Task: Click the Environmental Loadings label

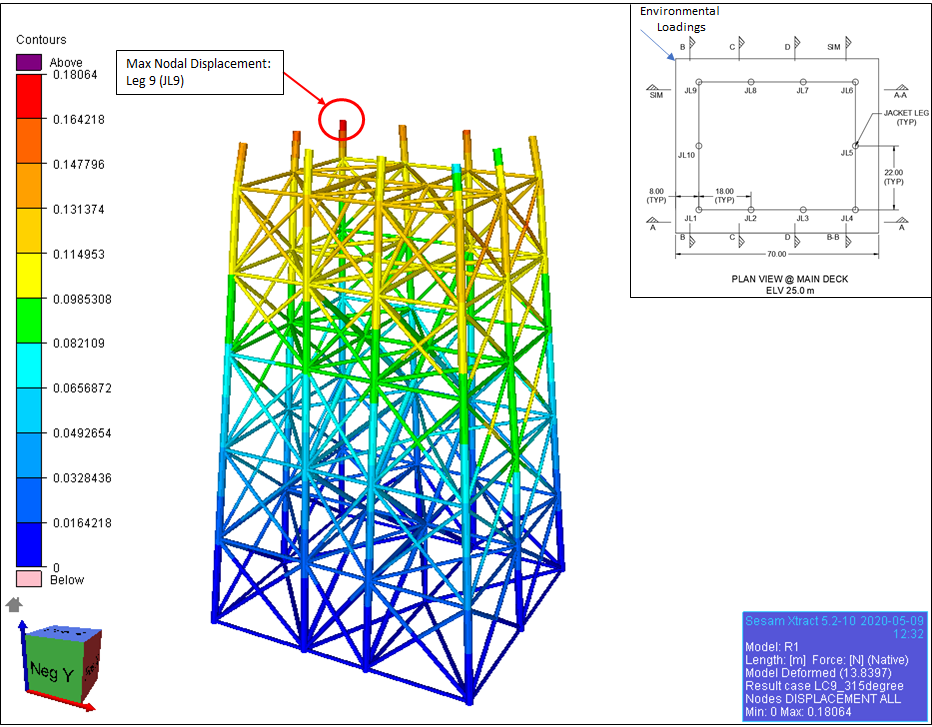Action: [679, 18]
